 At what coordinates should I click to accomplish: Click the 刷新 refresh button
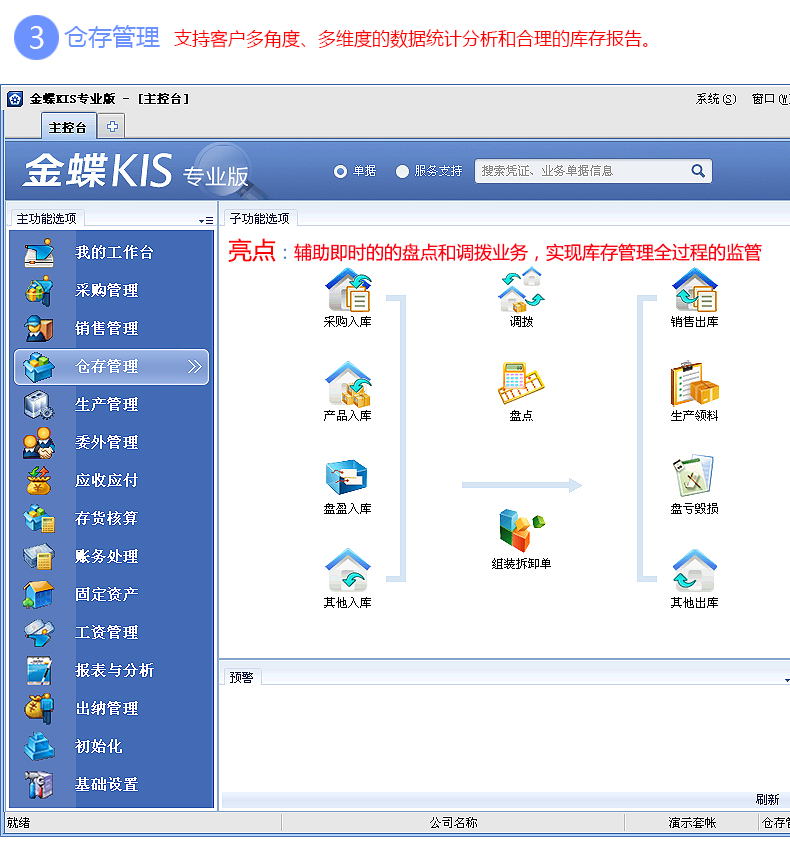tap(767, 799)
